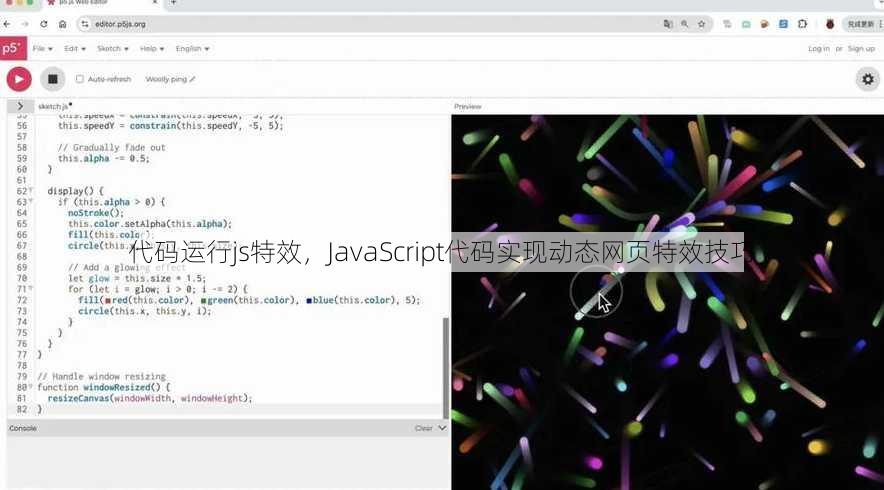Click the green folder extension icon
The height and width of the screenshot is (490, 884).
click(746, 24)
